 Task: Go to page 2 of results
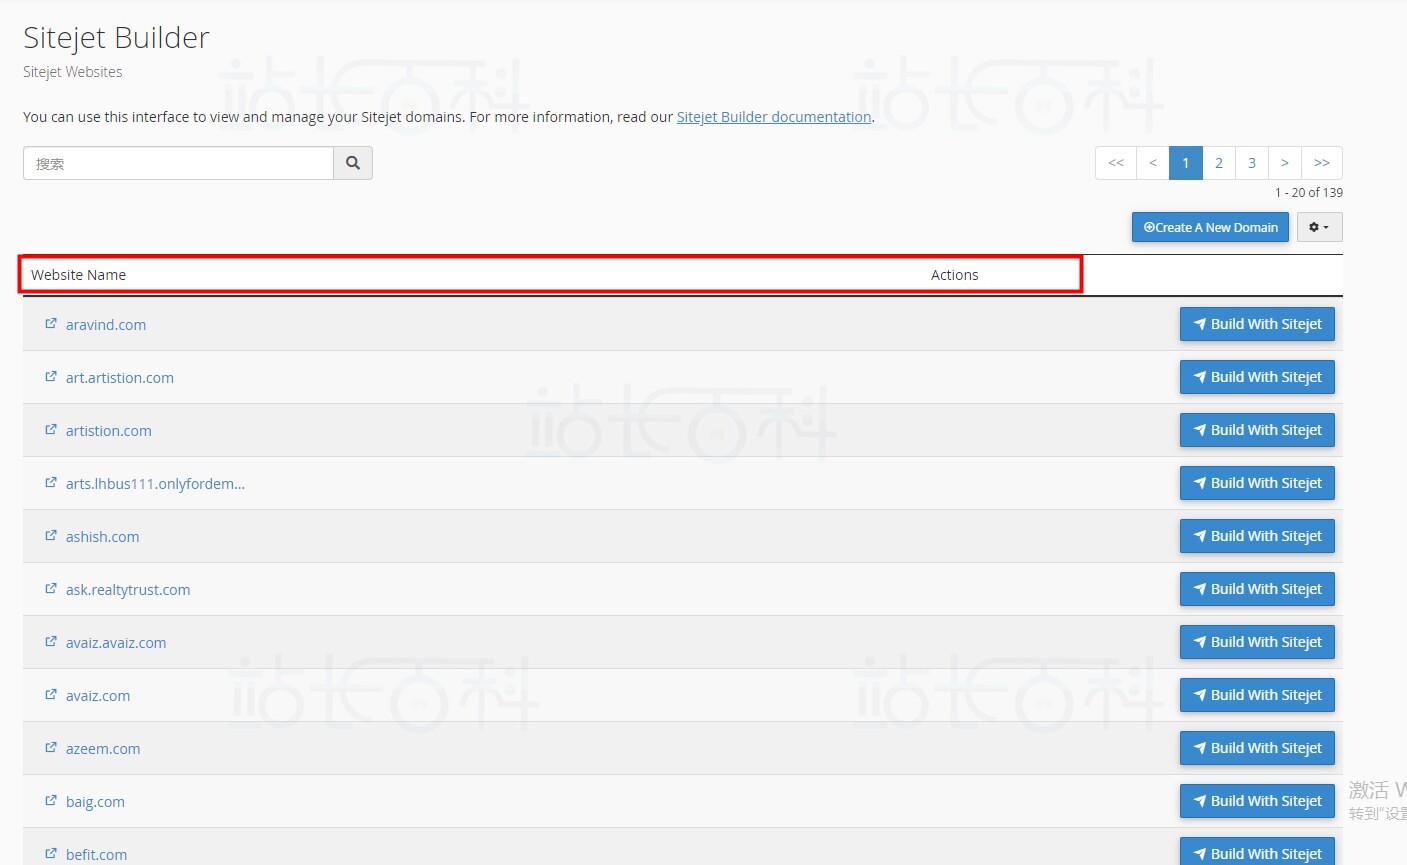pos(1218,163)
